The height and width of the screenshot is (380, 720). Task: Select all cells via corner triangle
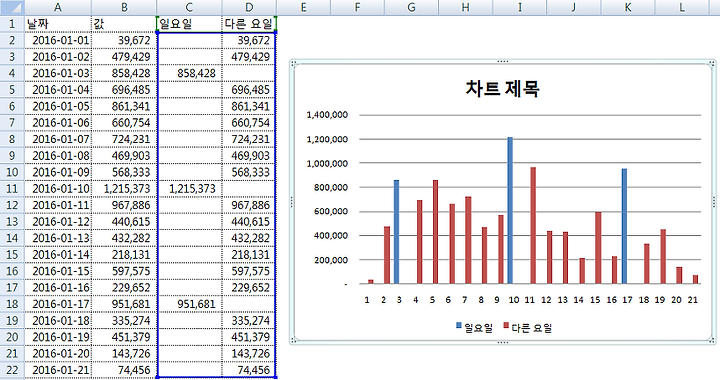click(x=12, y=7)
